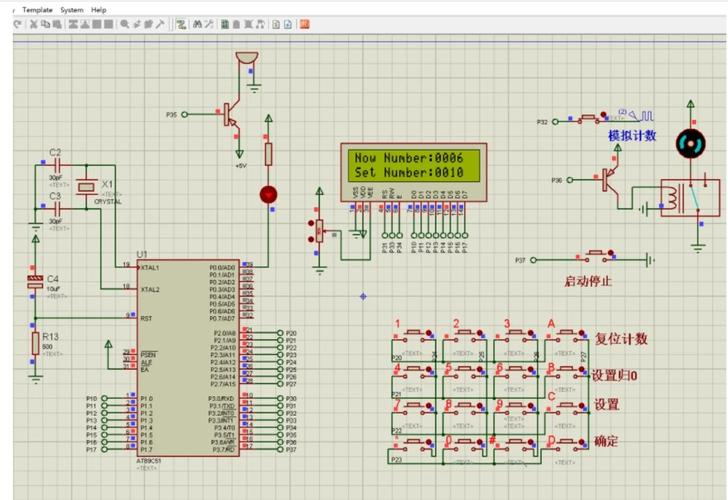728x500 pixels.
Task: Click the orange rightmost toolbar icon
Action: pos(304,23)
